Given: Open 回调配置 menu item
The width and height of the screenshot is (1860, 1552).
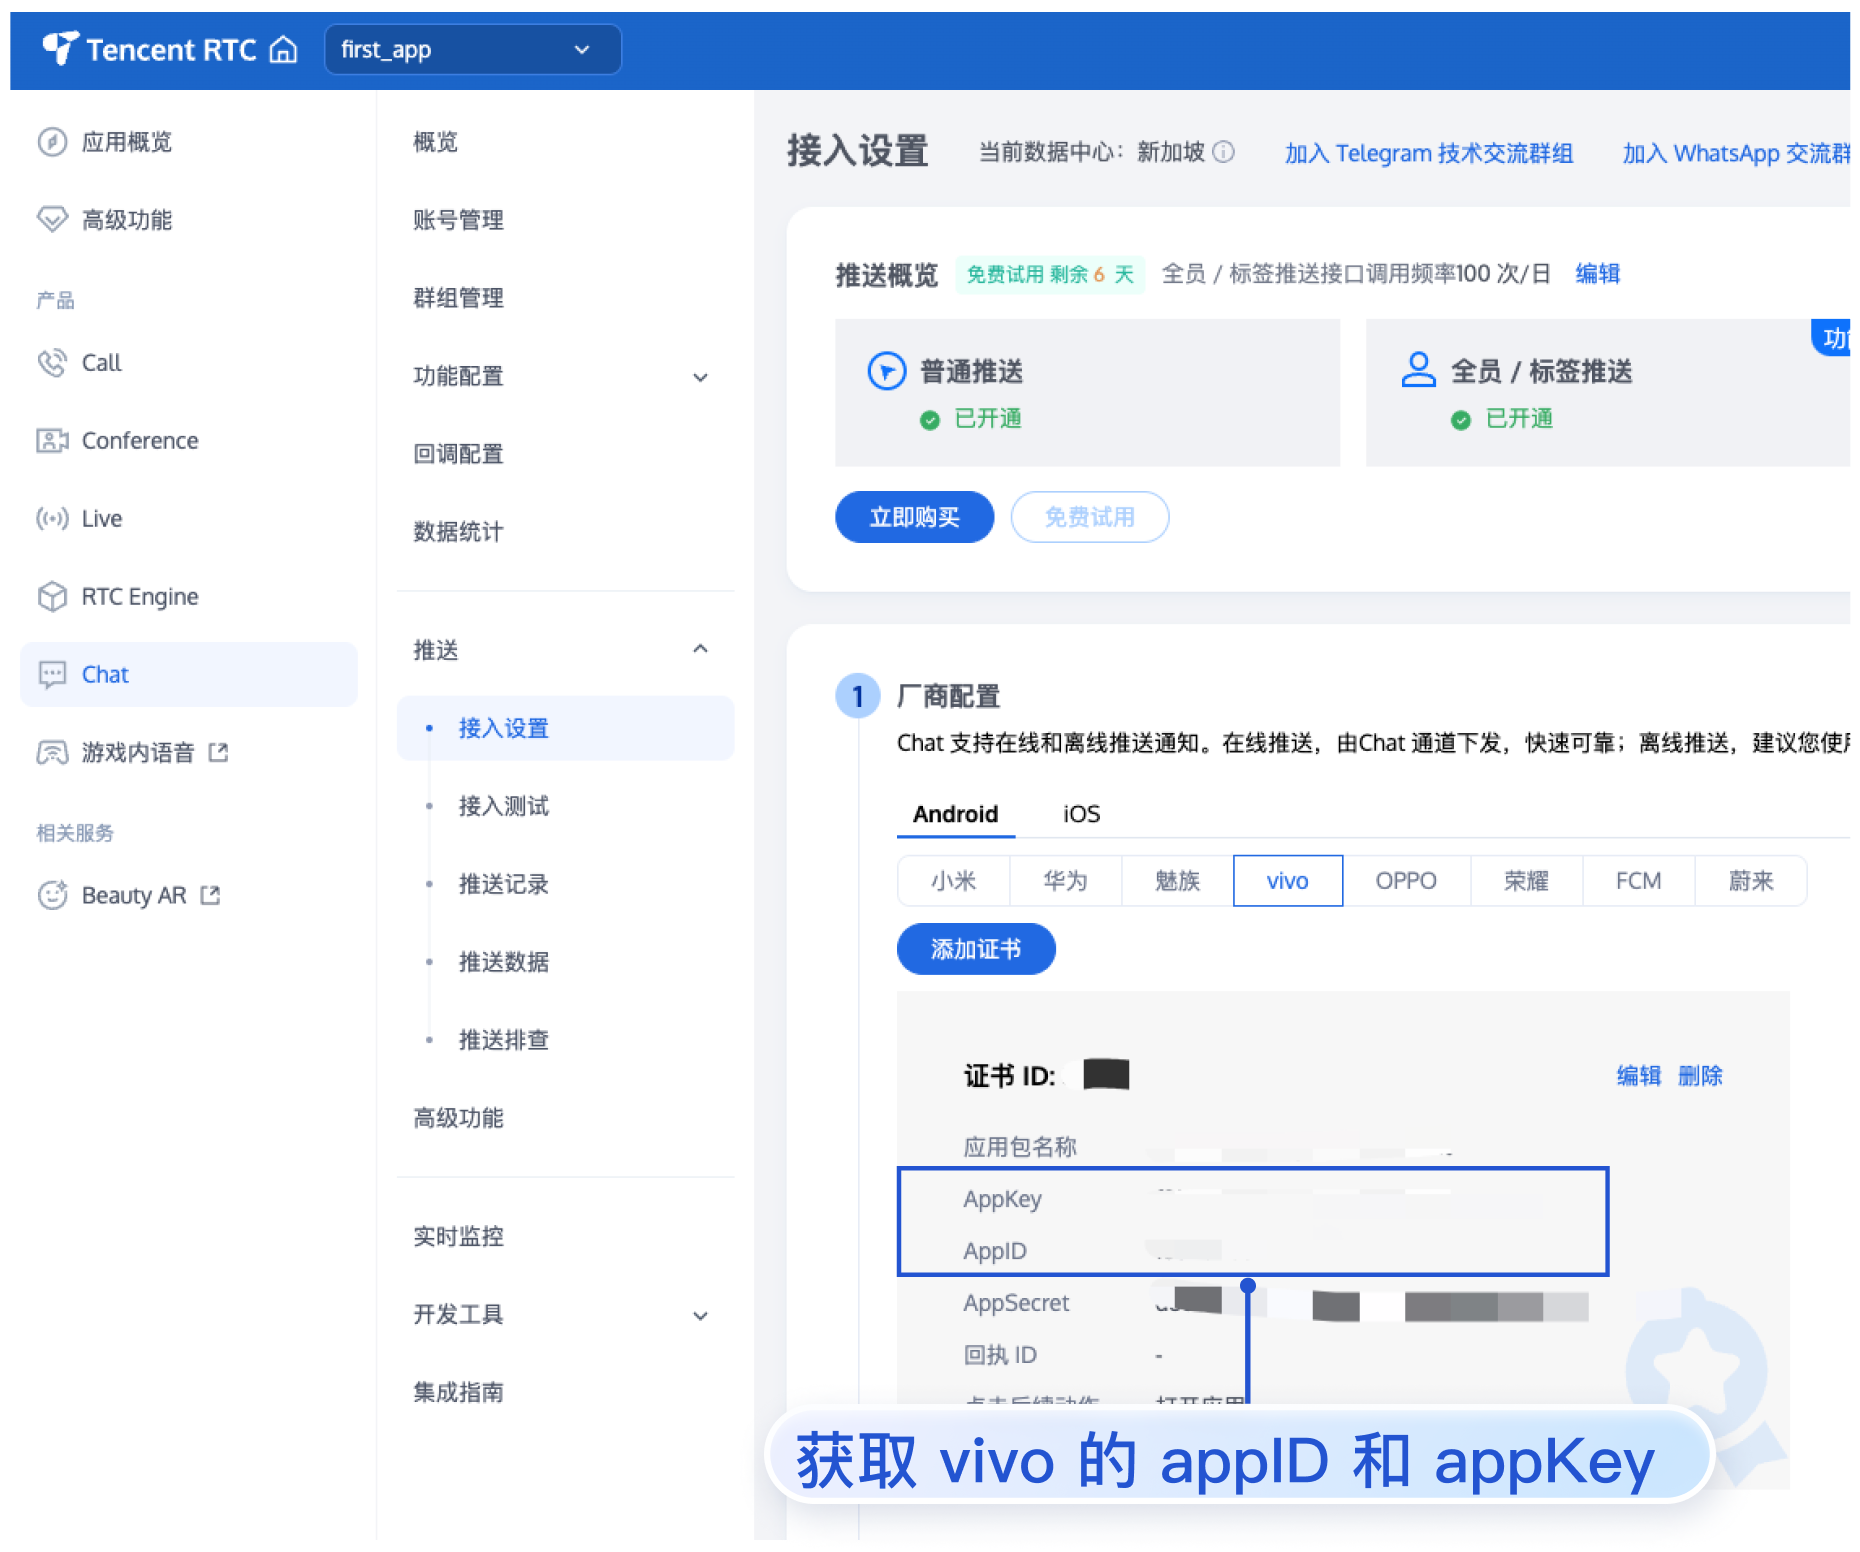Looking at the screenshot, I should tap(459, 454).
